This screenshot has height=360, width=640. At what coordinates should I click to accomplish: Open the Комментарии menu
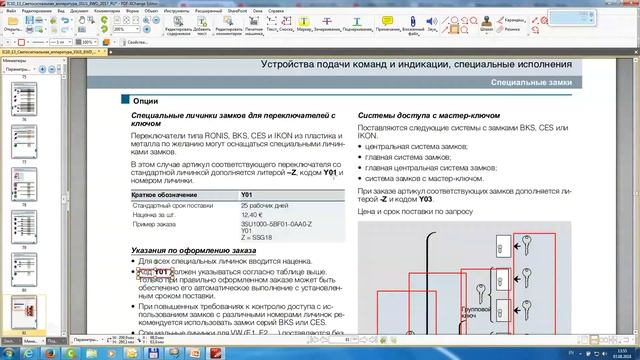tap(107, 11)
